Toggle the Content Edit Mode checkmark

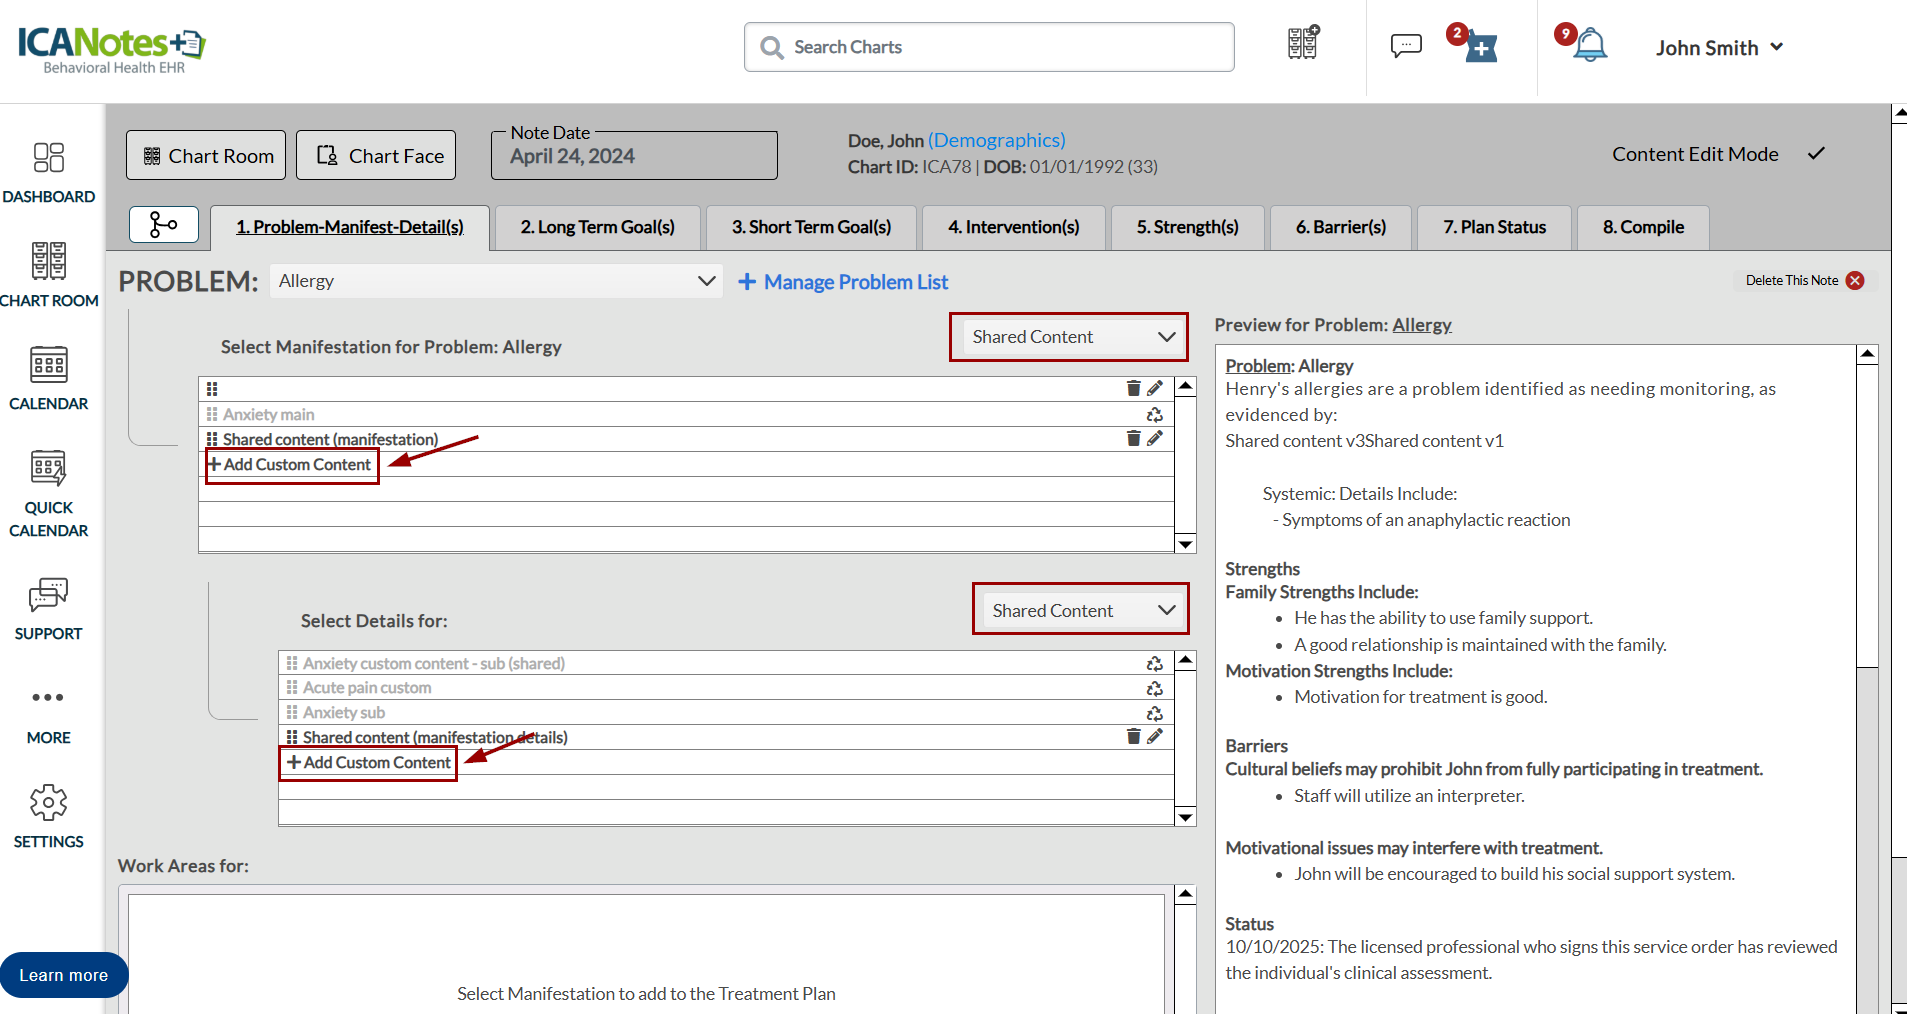click(x=1816, y=154)
